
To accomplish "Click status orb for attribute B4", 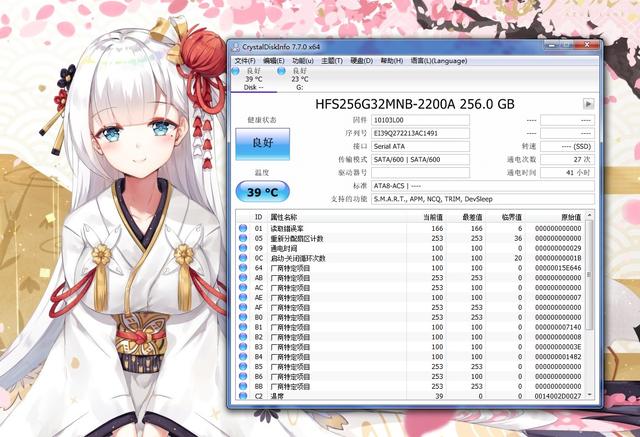I will pyautogui.click(x=243, y=357).
